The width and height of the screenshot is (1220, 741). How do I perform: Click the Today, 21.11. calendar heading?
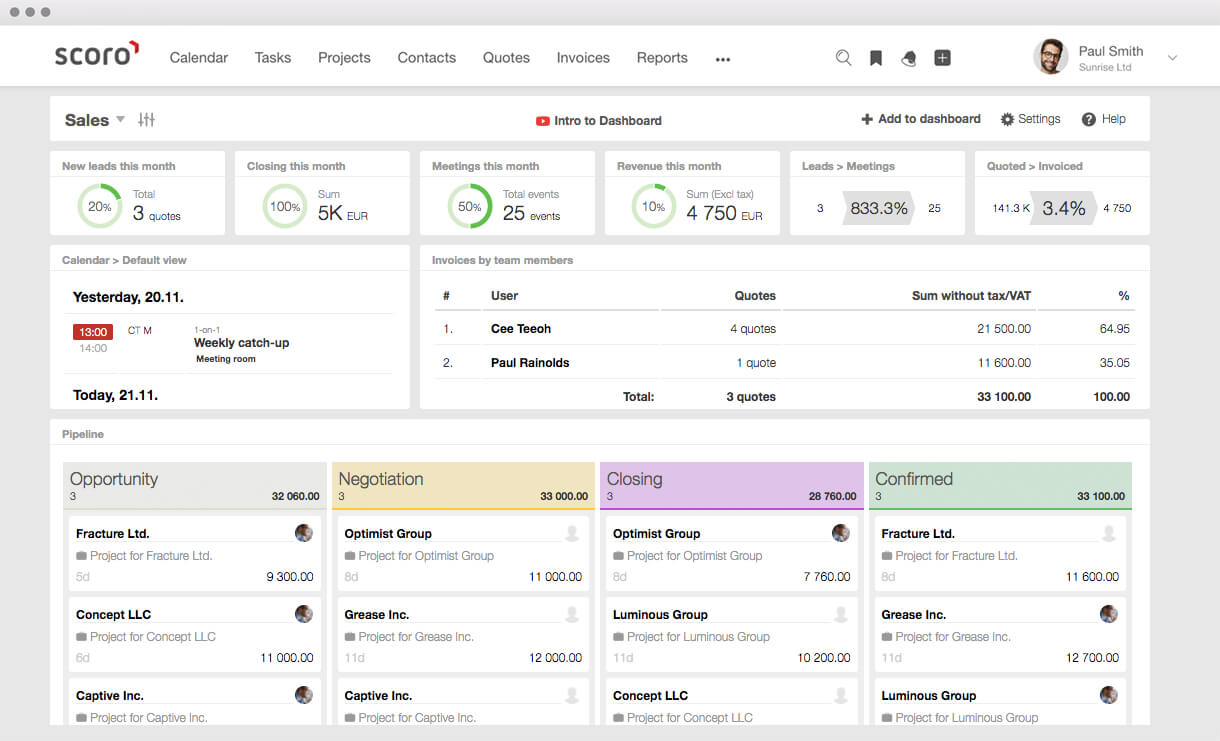point(115,396)
